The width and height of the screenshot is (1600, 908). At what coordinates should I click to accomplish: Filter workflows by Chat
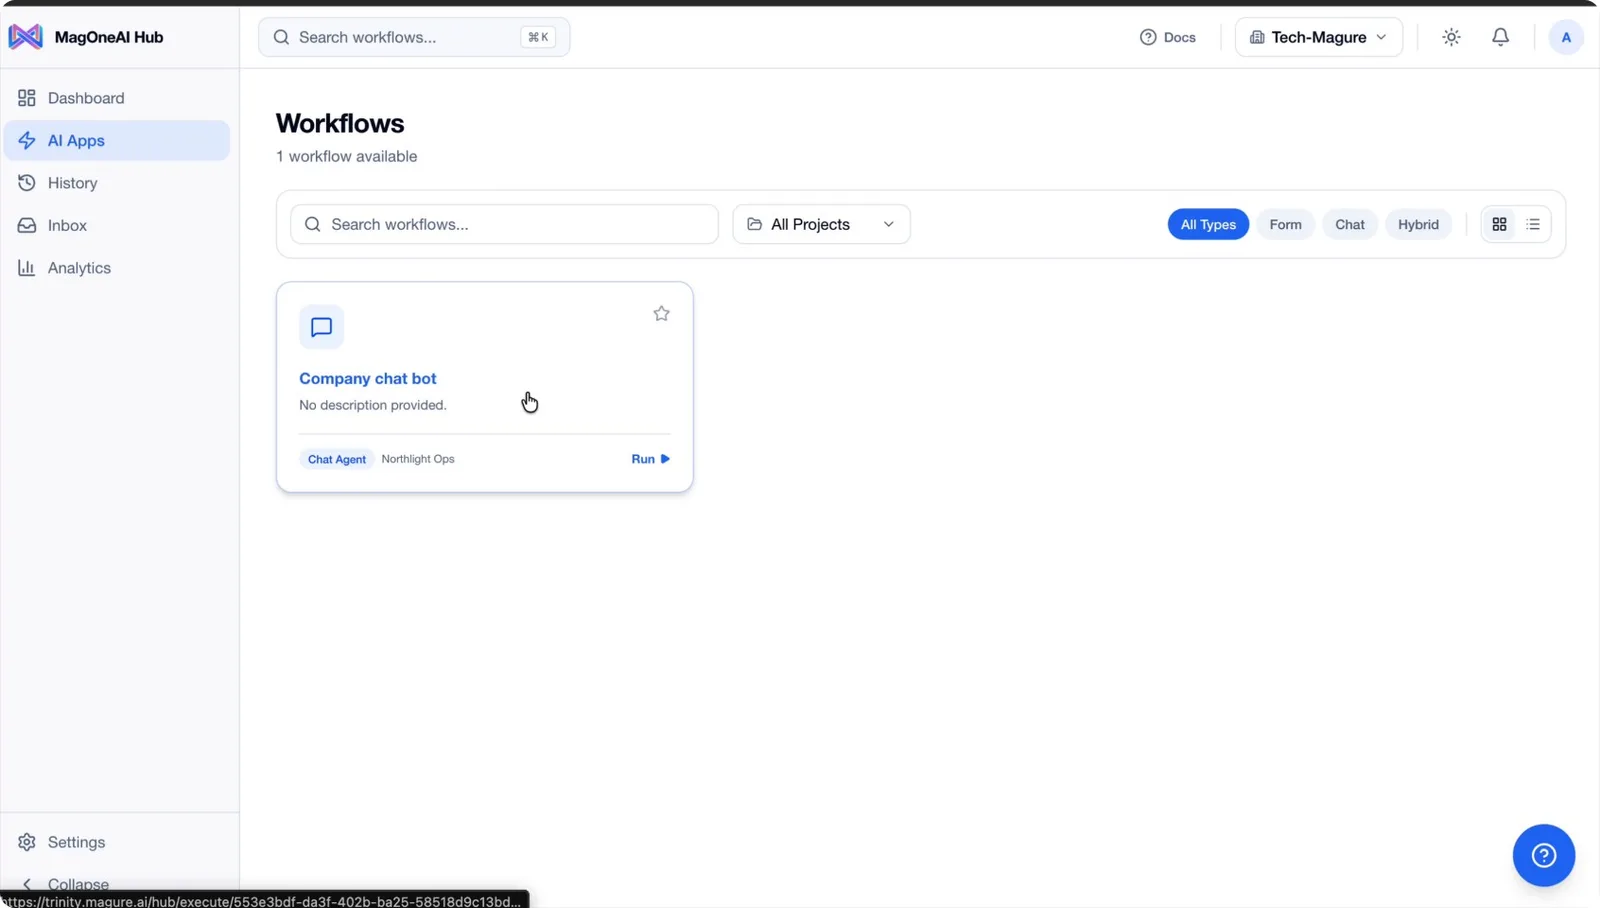(x=1349, y=224)
